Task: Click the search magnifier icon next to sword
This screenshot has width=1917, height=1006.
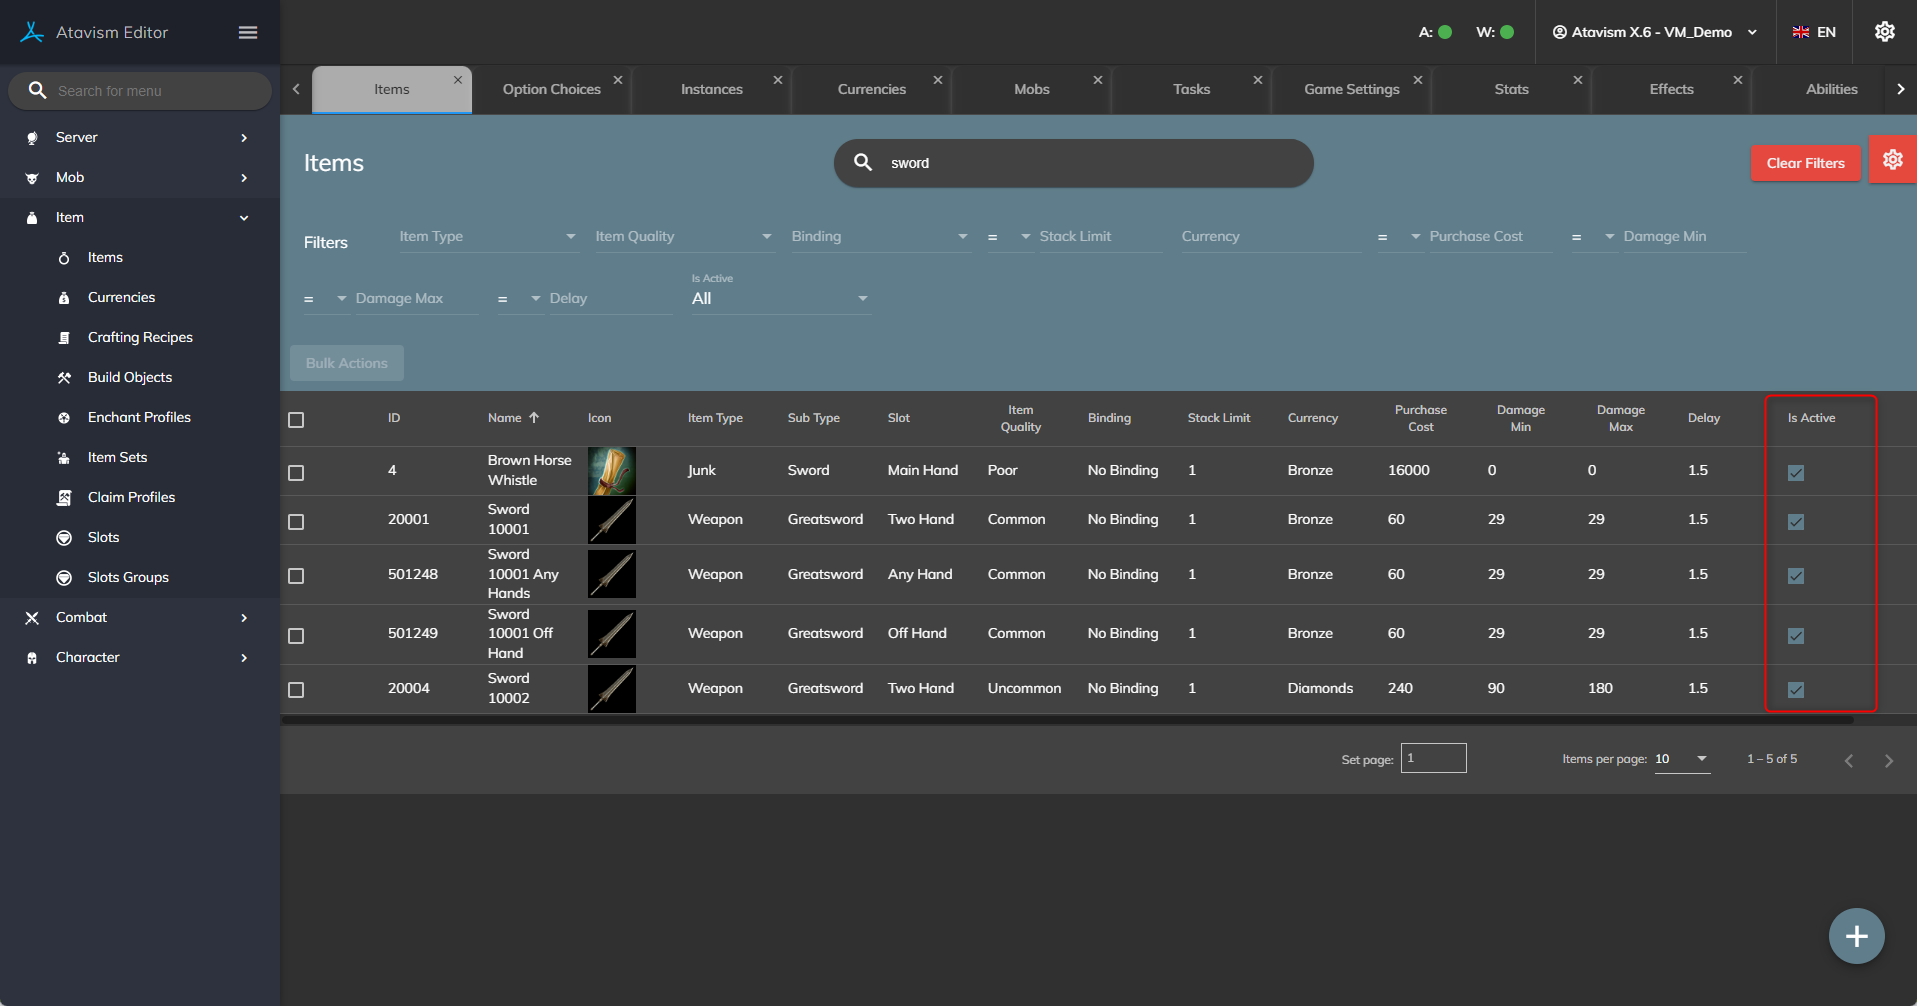Action: tap(863, 162)
